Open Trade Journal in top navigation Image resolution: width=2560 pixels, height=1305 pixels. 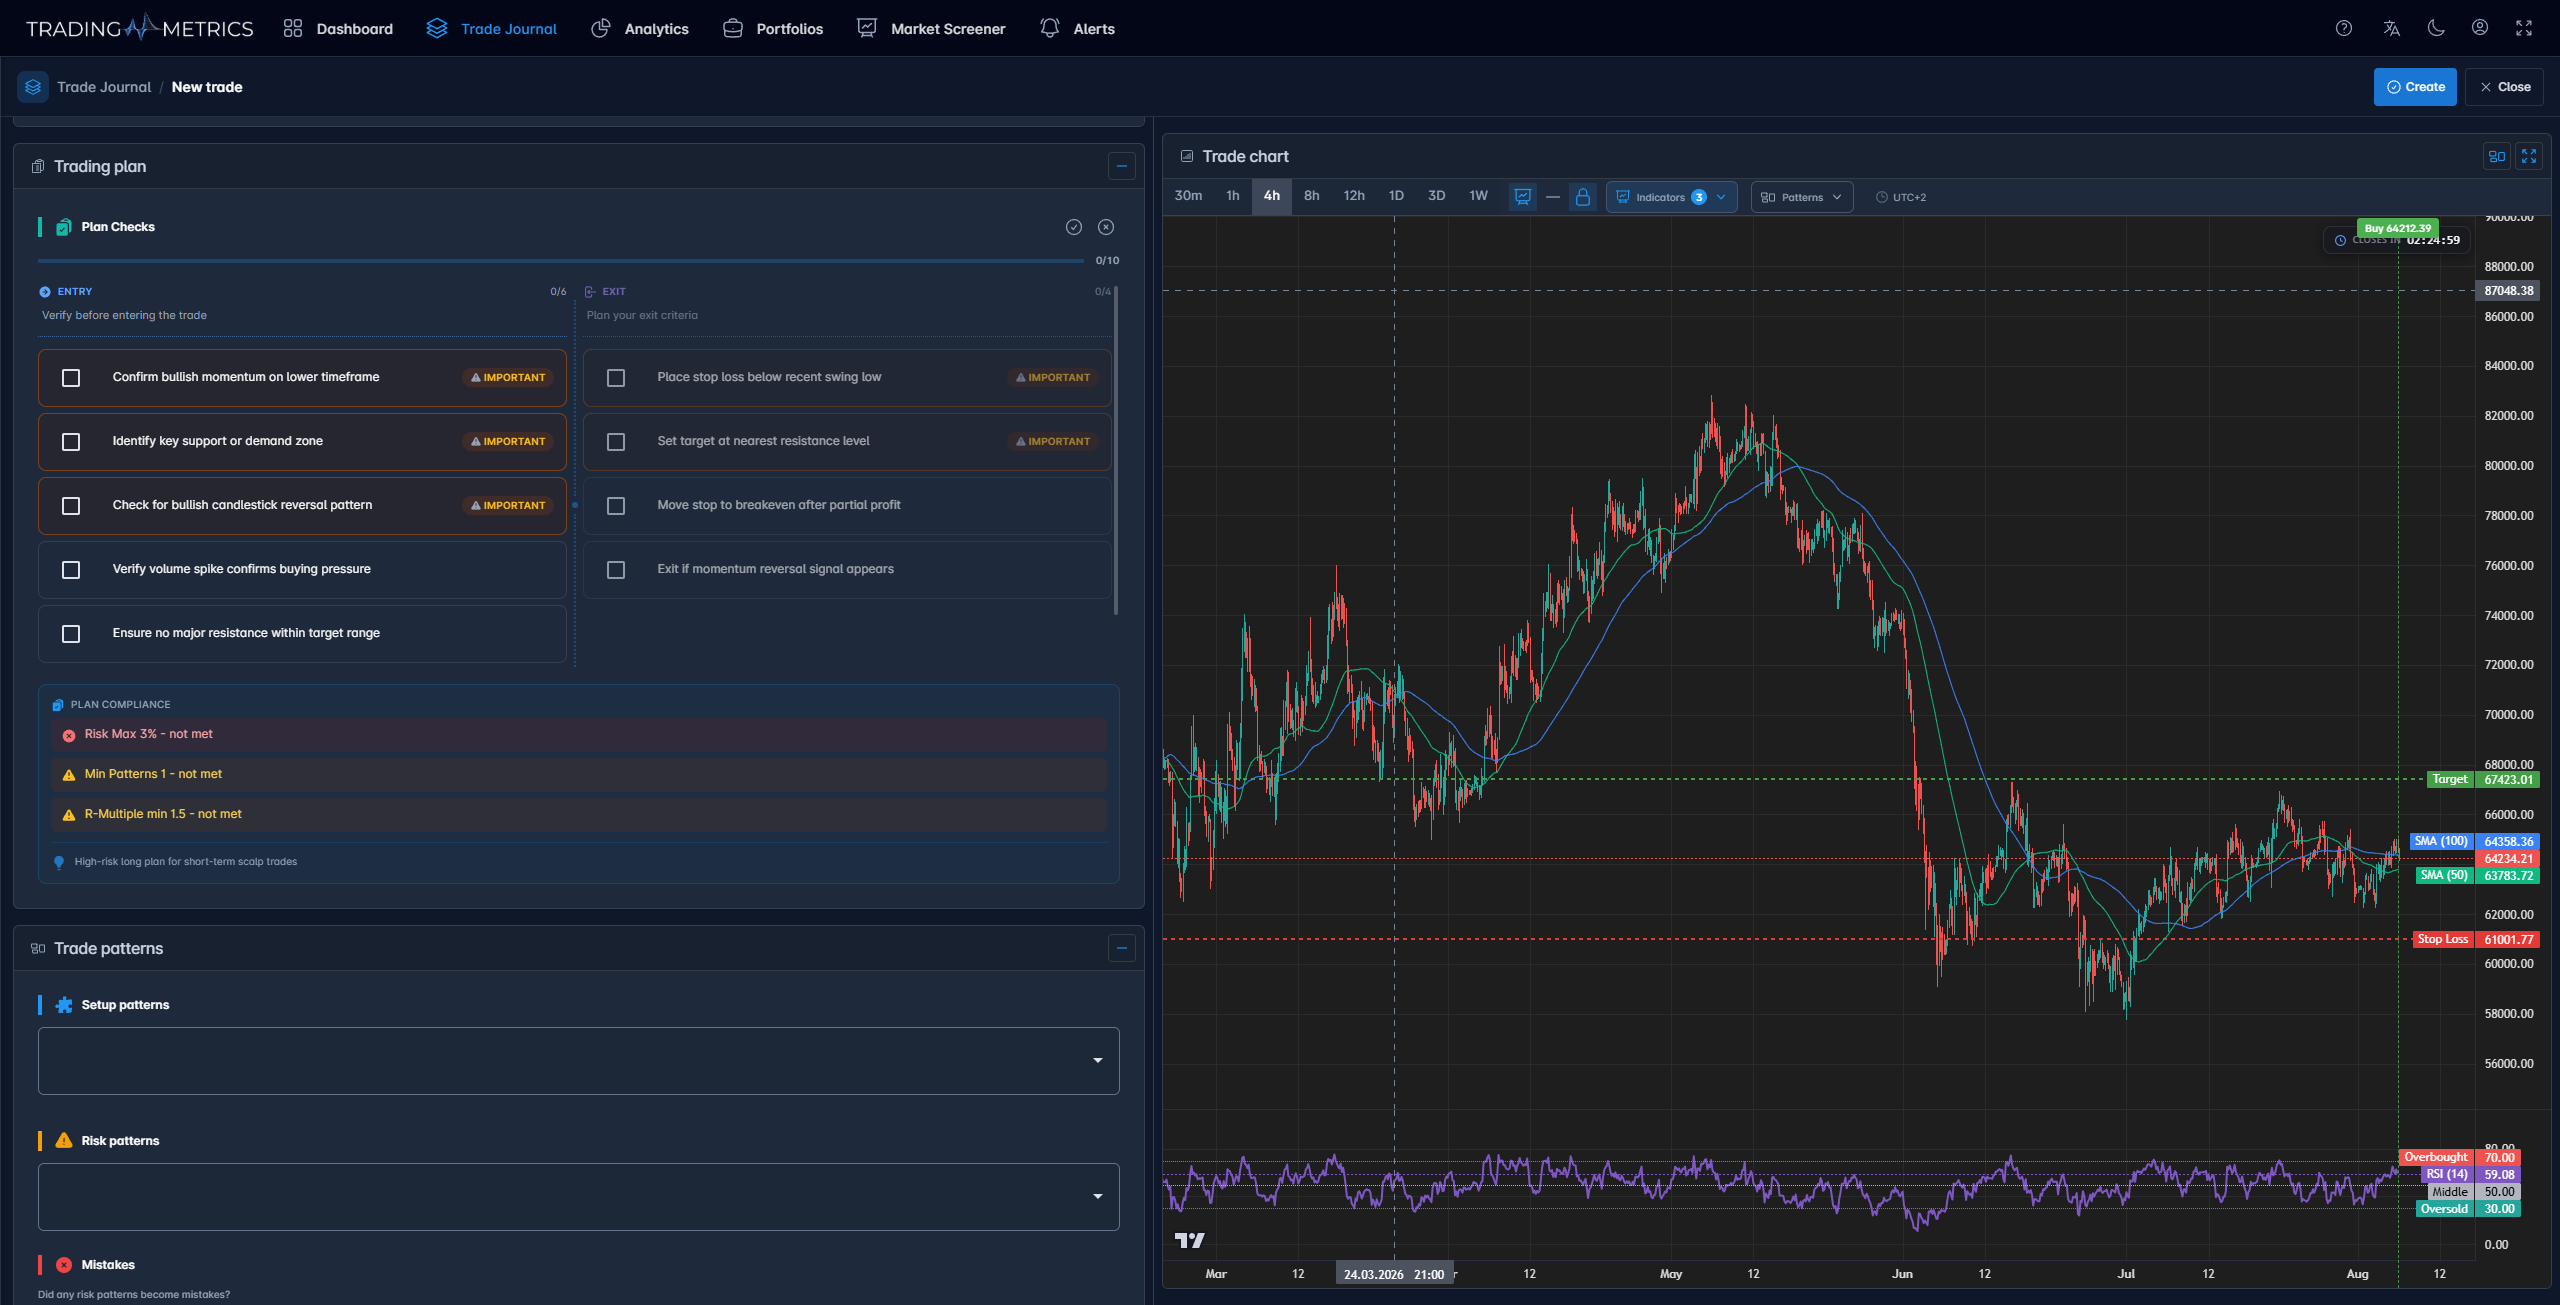coord(492,28)
